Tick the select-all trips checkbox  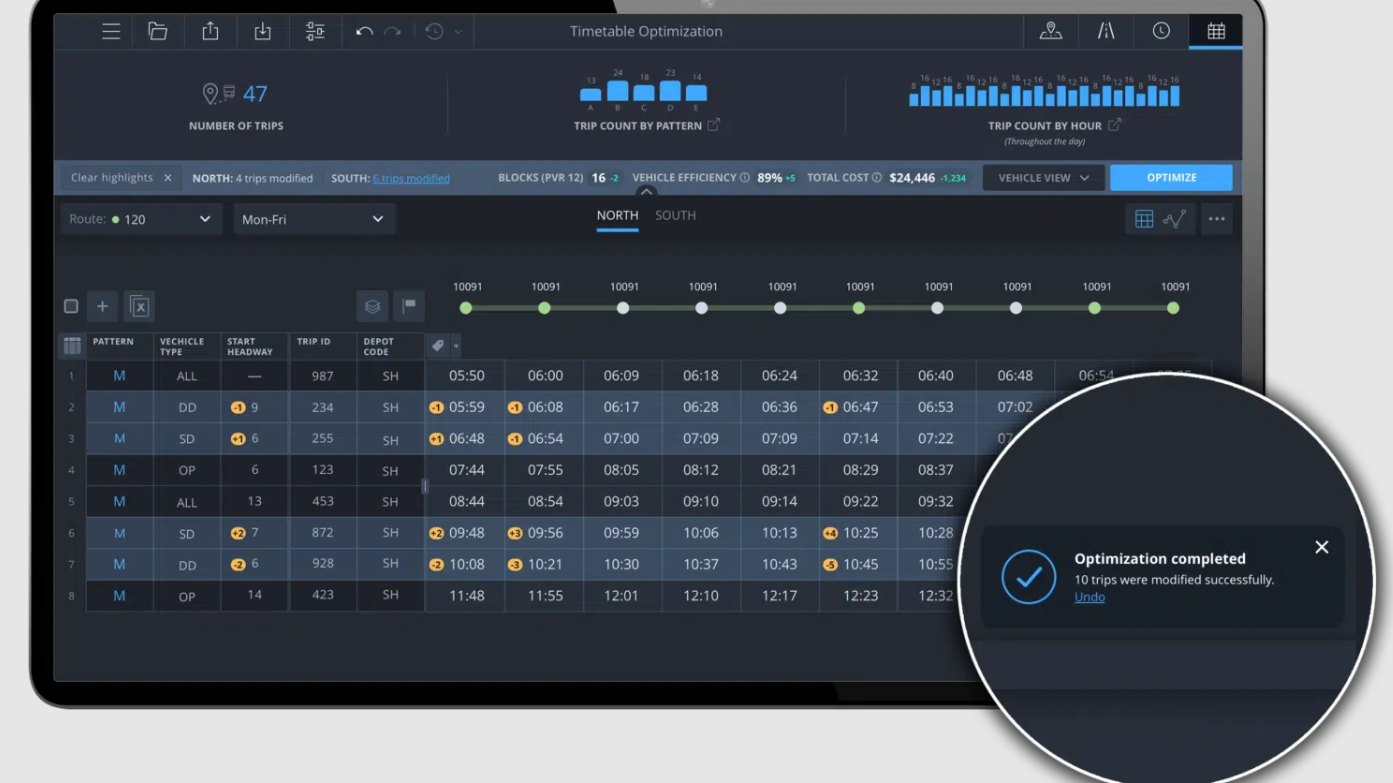coord(71,307)
